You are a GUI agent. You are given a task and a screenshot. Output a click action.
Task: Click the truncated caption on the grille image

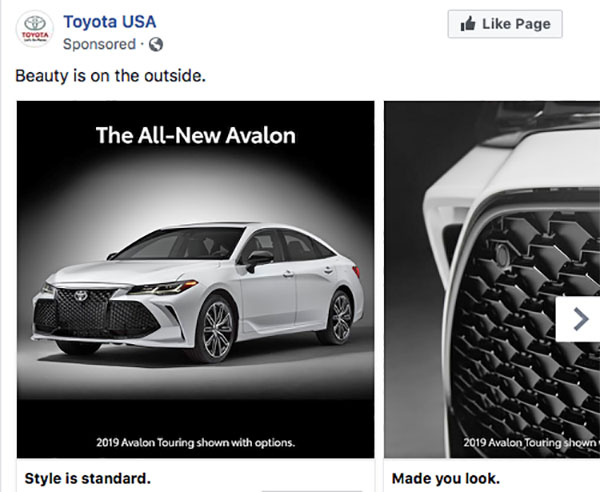pyautogui.click(x=532, y=443)
